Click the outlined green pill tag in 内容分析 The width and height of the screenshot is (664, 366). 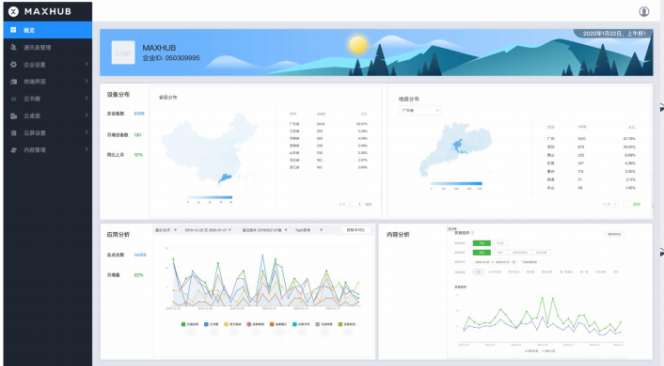click(x=479, y=272)
